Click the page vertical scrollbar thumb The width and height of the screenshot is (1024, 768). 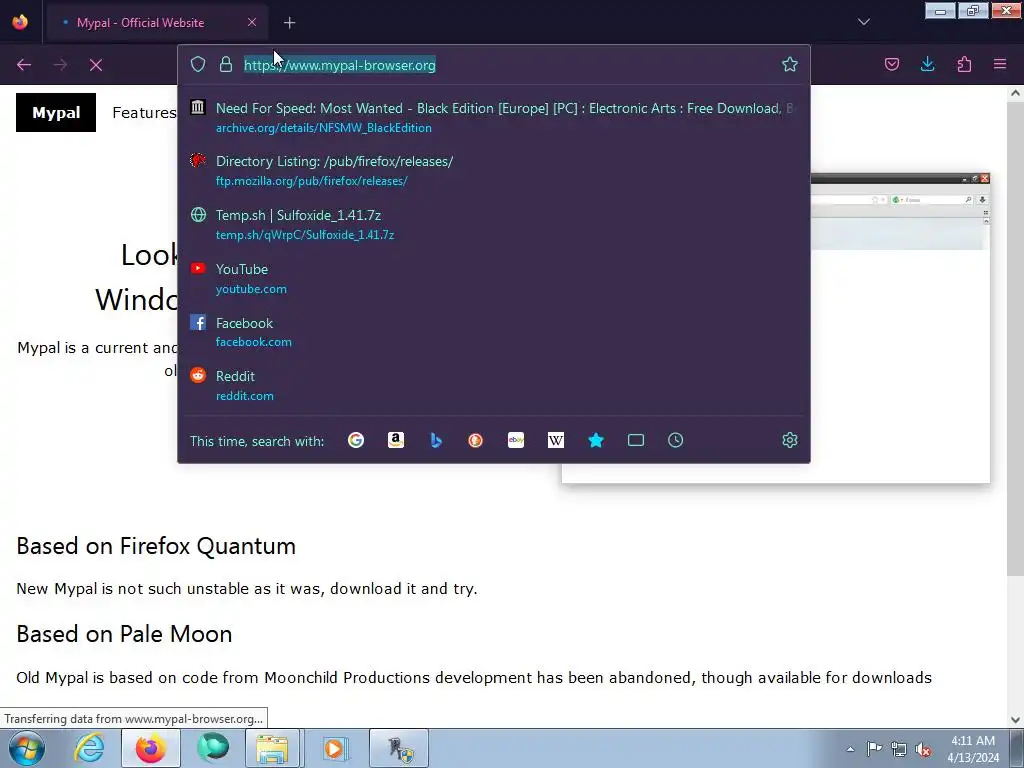coord(1015,338)
